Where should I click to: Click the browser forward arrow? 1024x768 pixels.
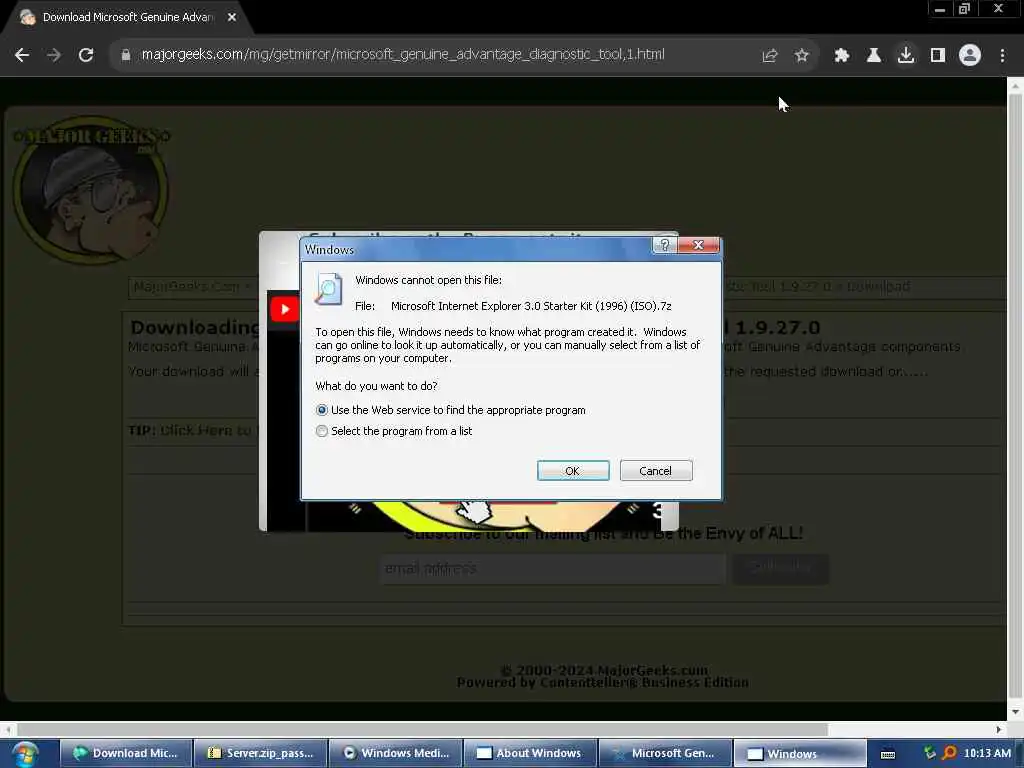point(54,55)
